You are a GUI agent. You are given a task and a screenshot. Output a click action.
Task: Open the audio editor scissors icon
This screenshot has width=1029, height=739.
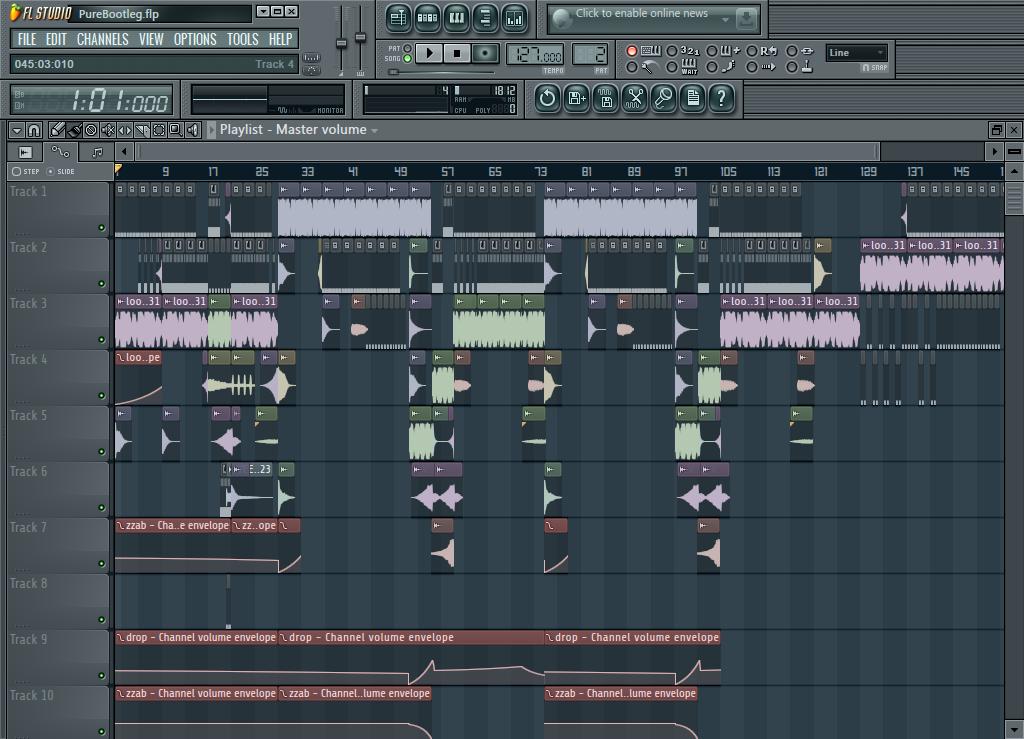[x=634, y=98]
